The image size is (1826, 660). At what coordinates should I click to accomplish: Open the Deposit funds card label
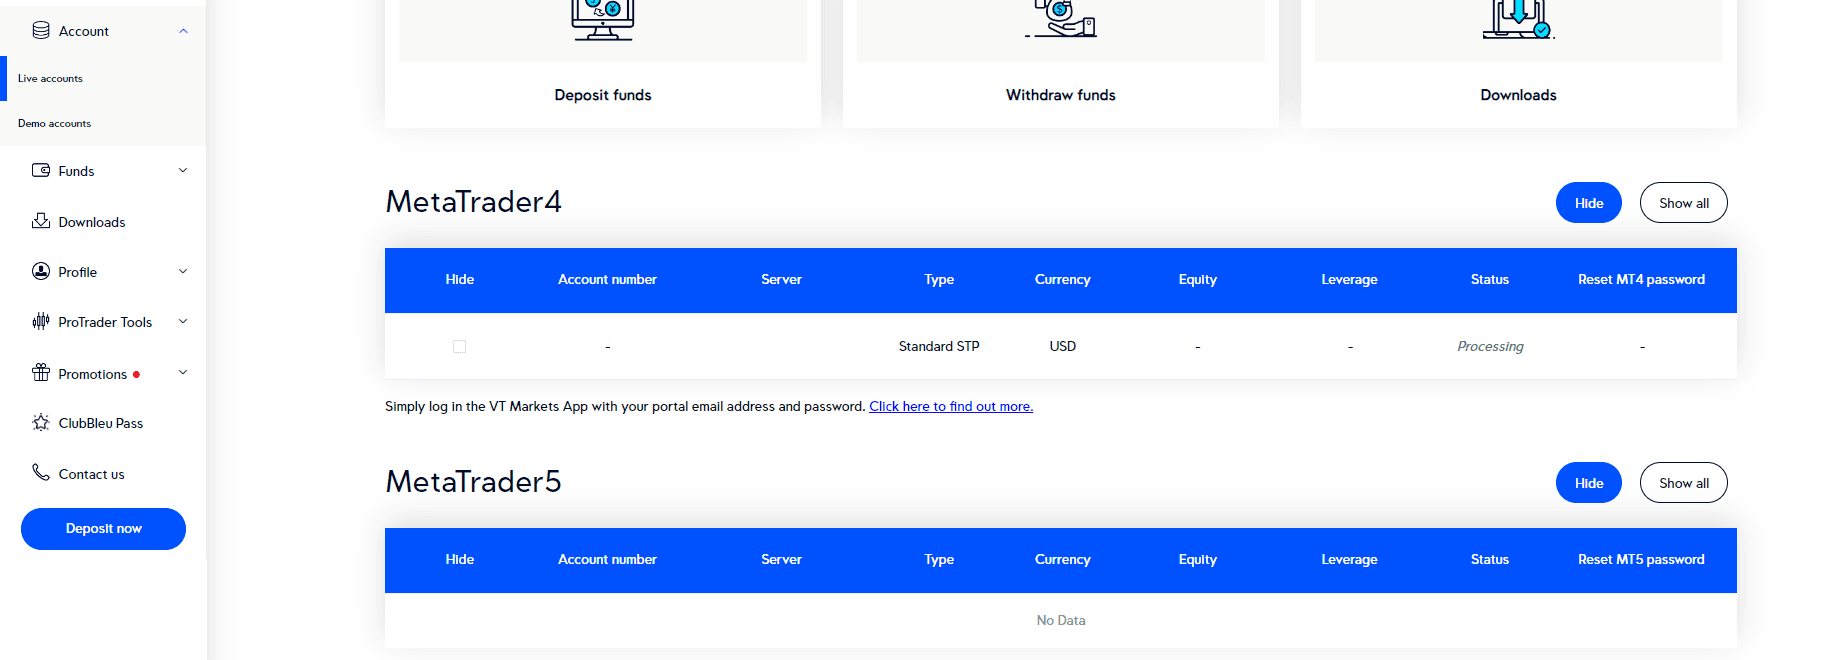pyautogui.click(x=603, y=95)
